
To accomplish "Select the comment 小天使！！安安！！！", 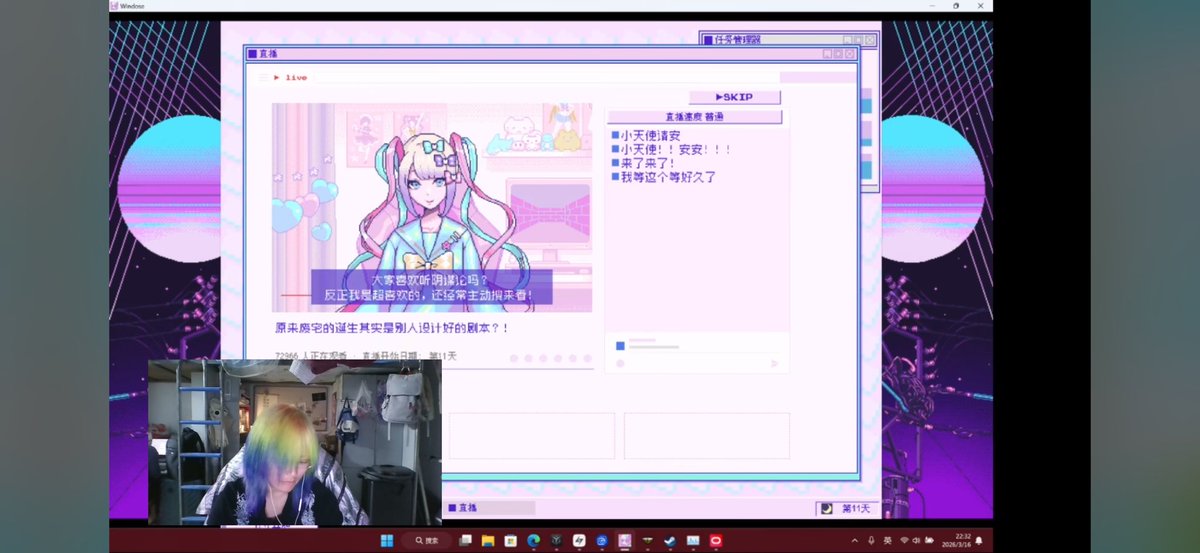I will (x=672, y=149).
